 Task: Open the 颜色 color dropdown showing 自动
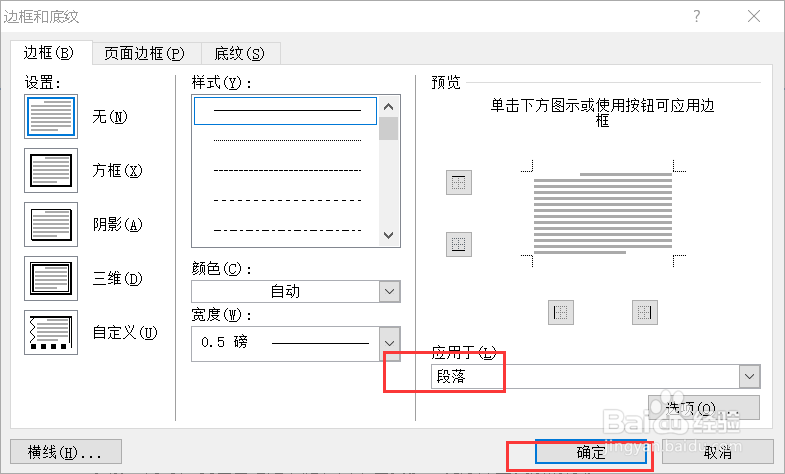[296, 291]
